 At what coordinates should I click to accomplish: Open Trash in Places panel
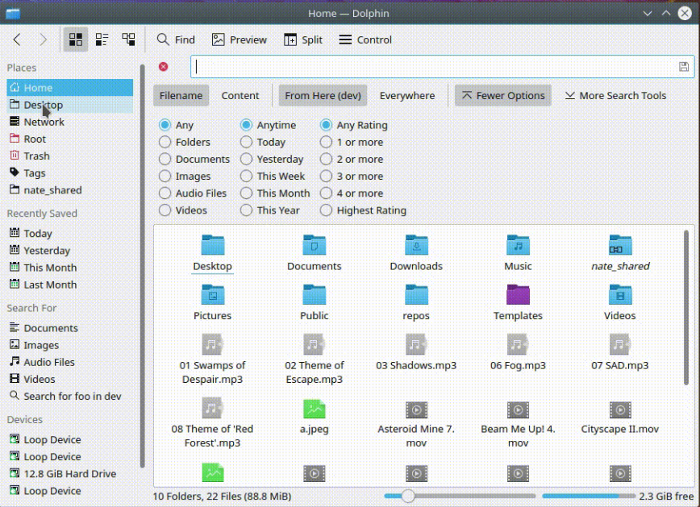pos(37,156)
